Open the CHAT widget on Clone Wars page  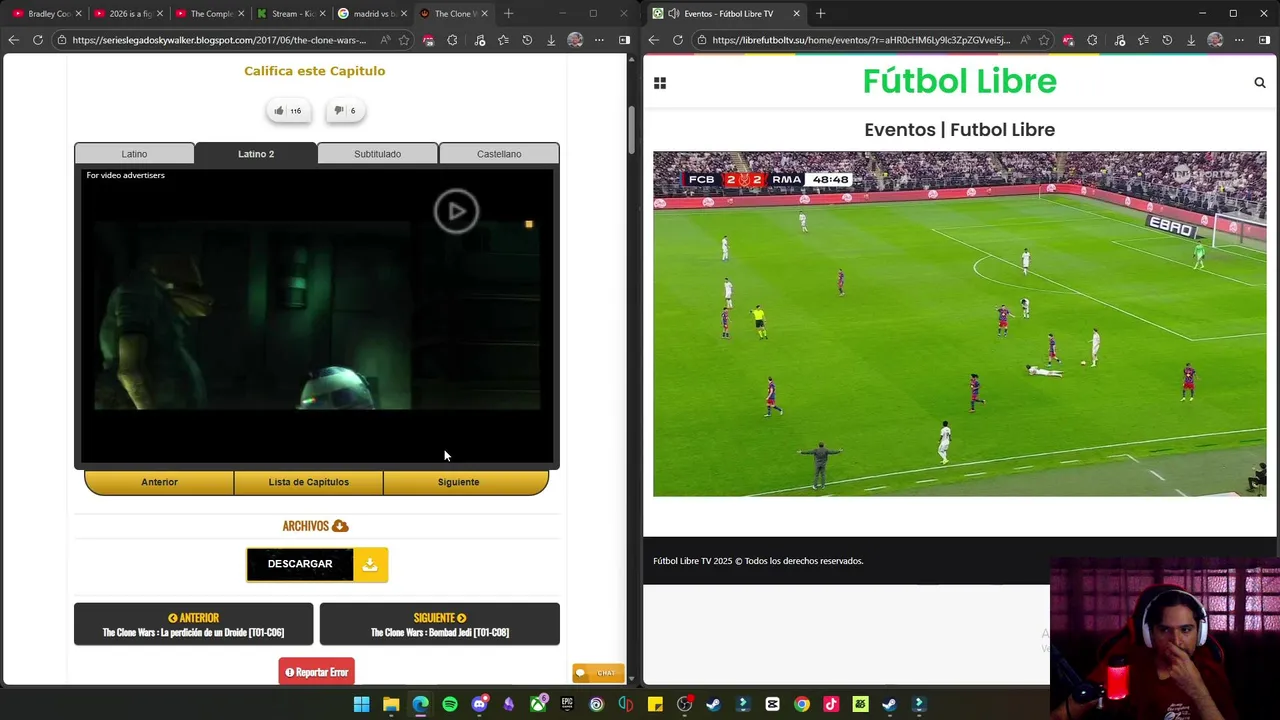(598, 673)
